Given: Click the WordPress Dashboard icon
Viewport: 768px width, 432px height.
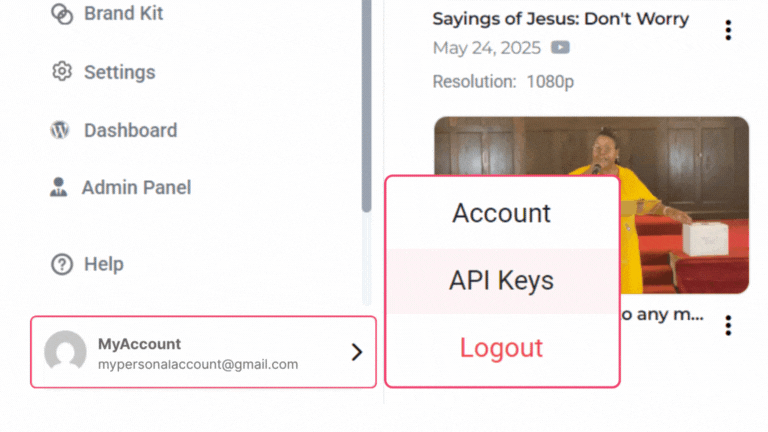Looking at the screenshot, I should point(60,130).
